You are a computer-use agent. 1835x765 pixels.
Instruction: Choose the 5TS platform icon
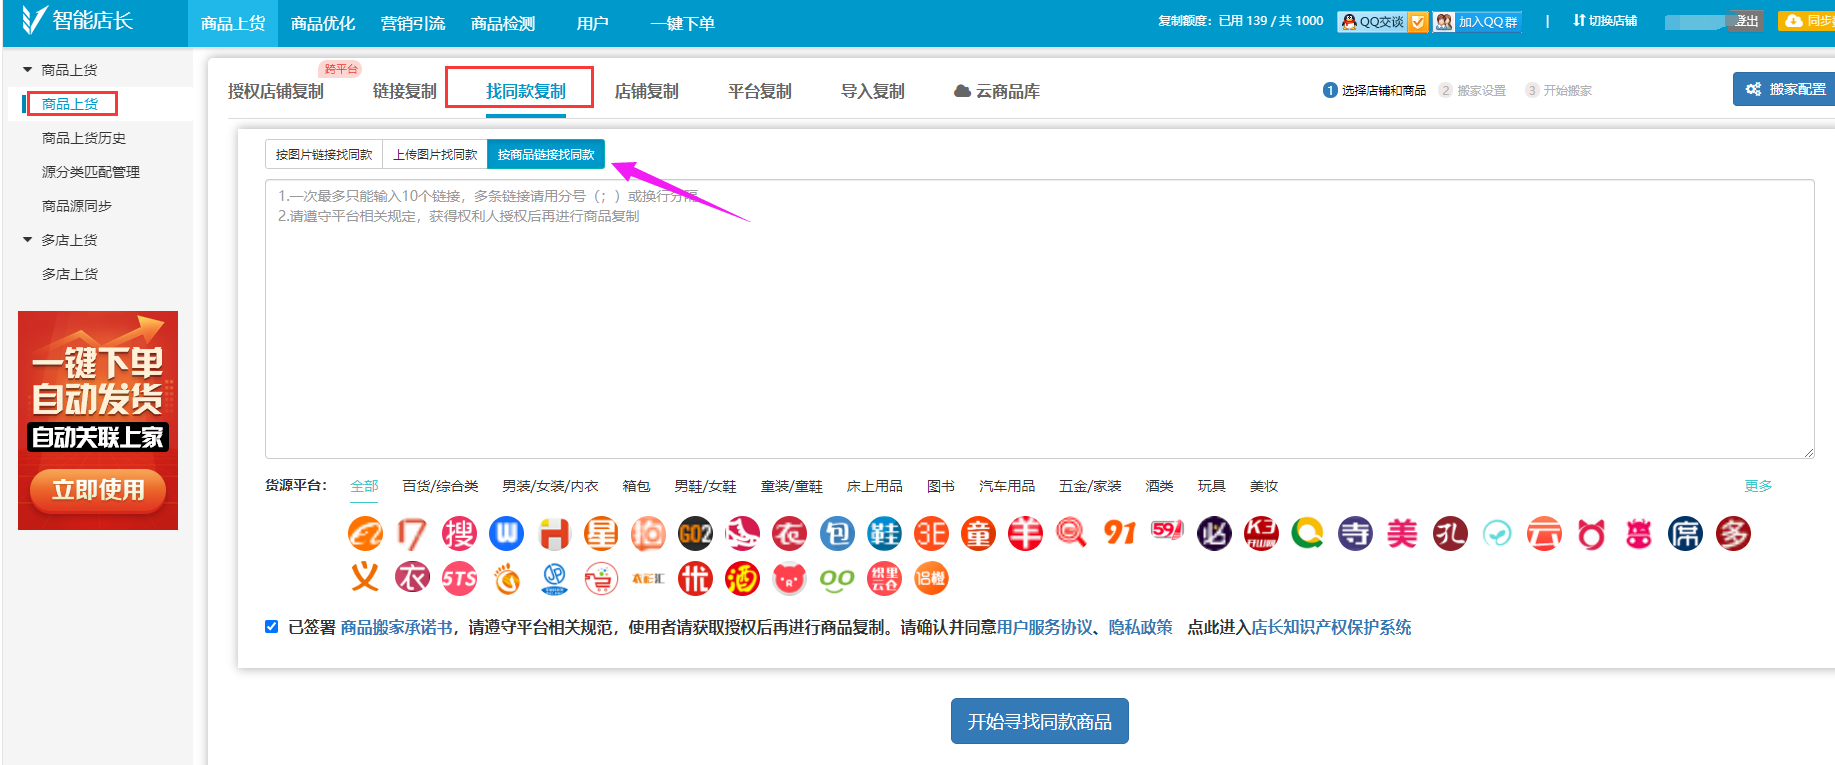tap(459, 579)
